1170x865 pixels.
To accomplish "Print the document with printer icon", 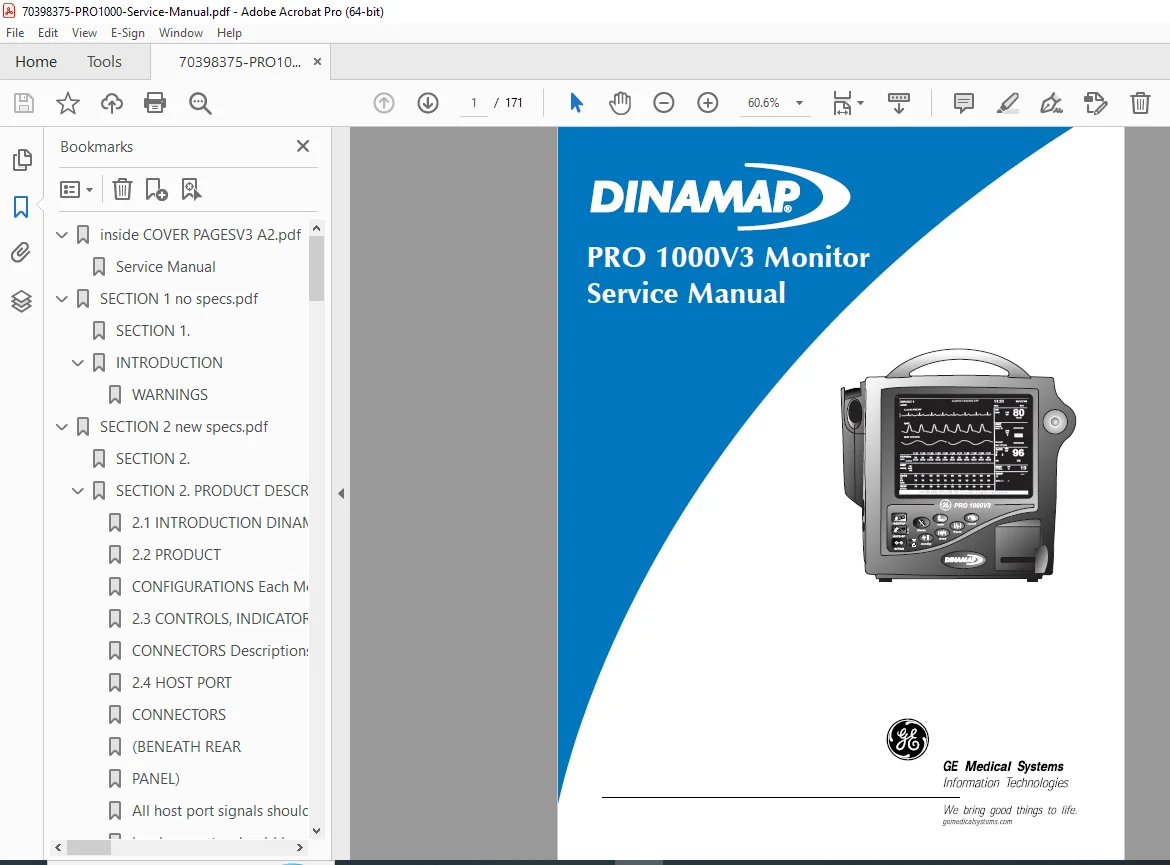I will tap(155, 103).
